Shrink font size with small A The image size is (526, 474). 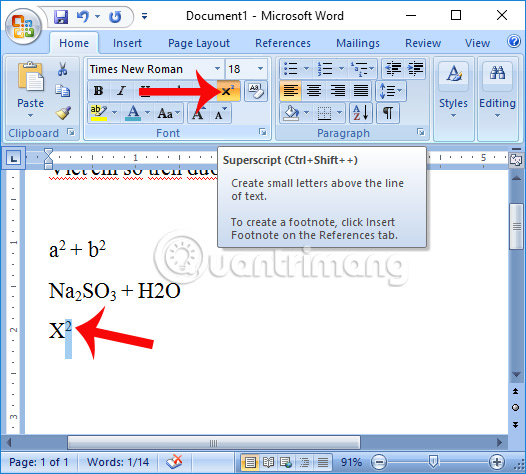(220, 113)
